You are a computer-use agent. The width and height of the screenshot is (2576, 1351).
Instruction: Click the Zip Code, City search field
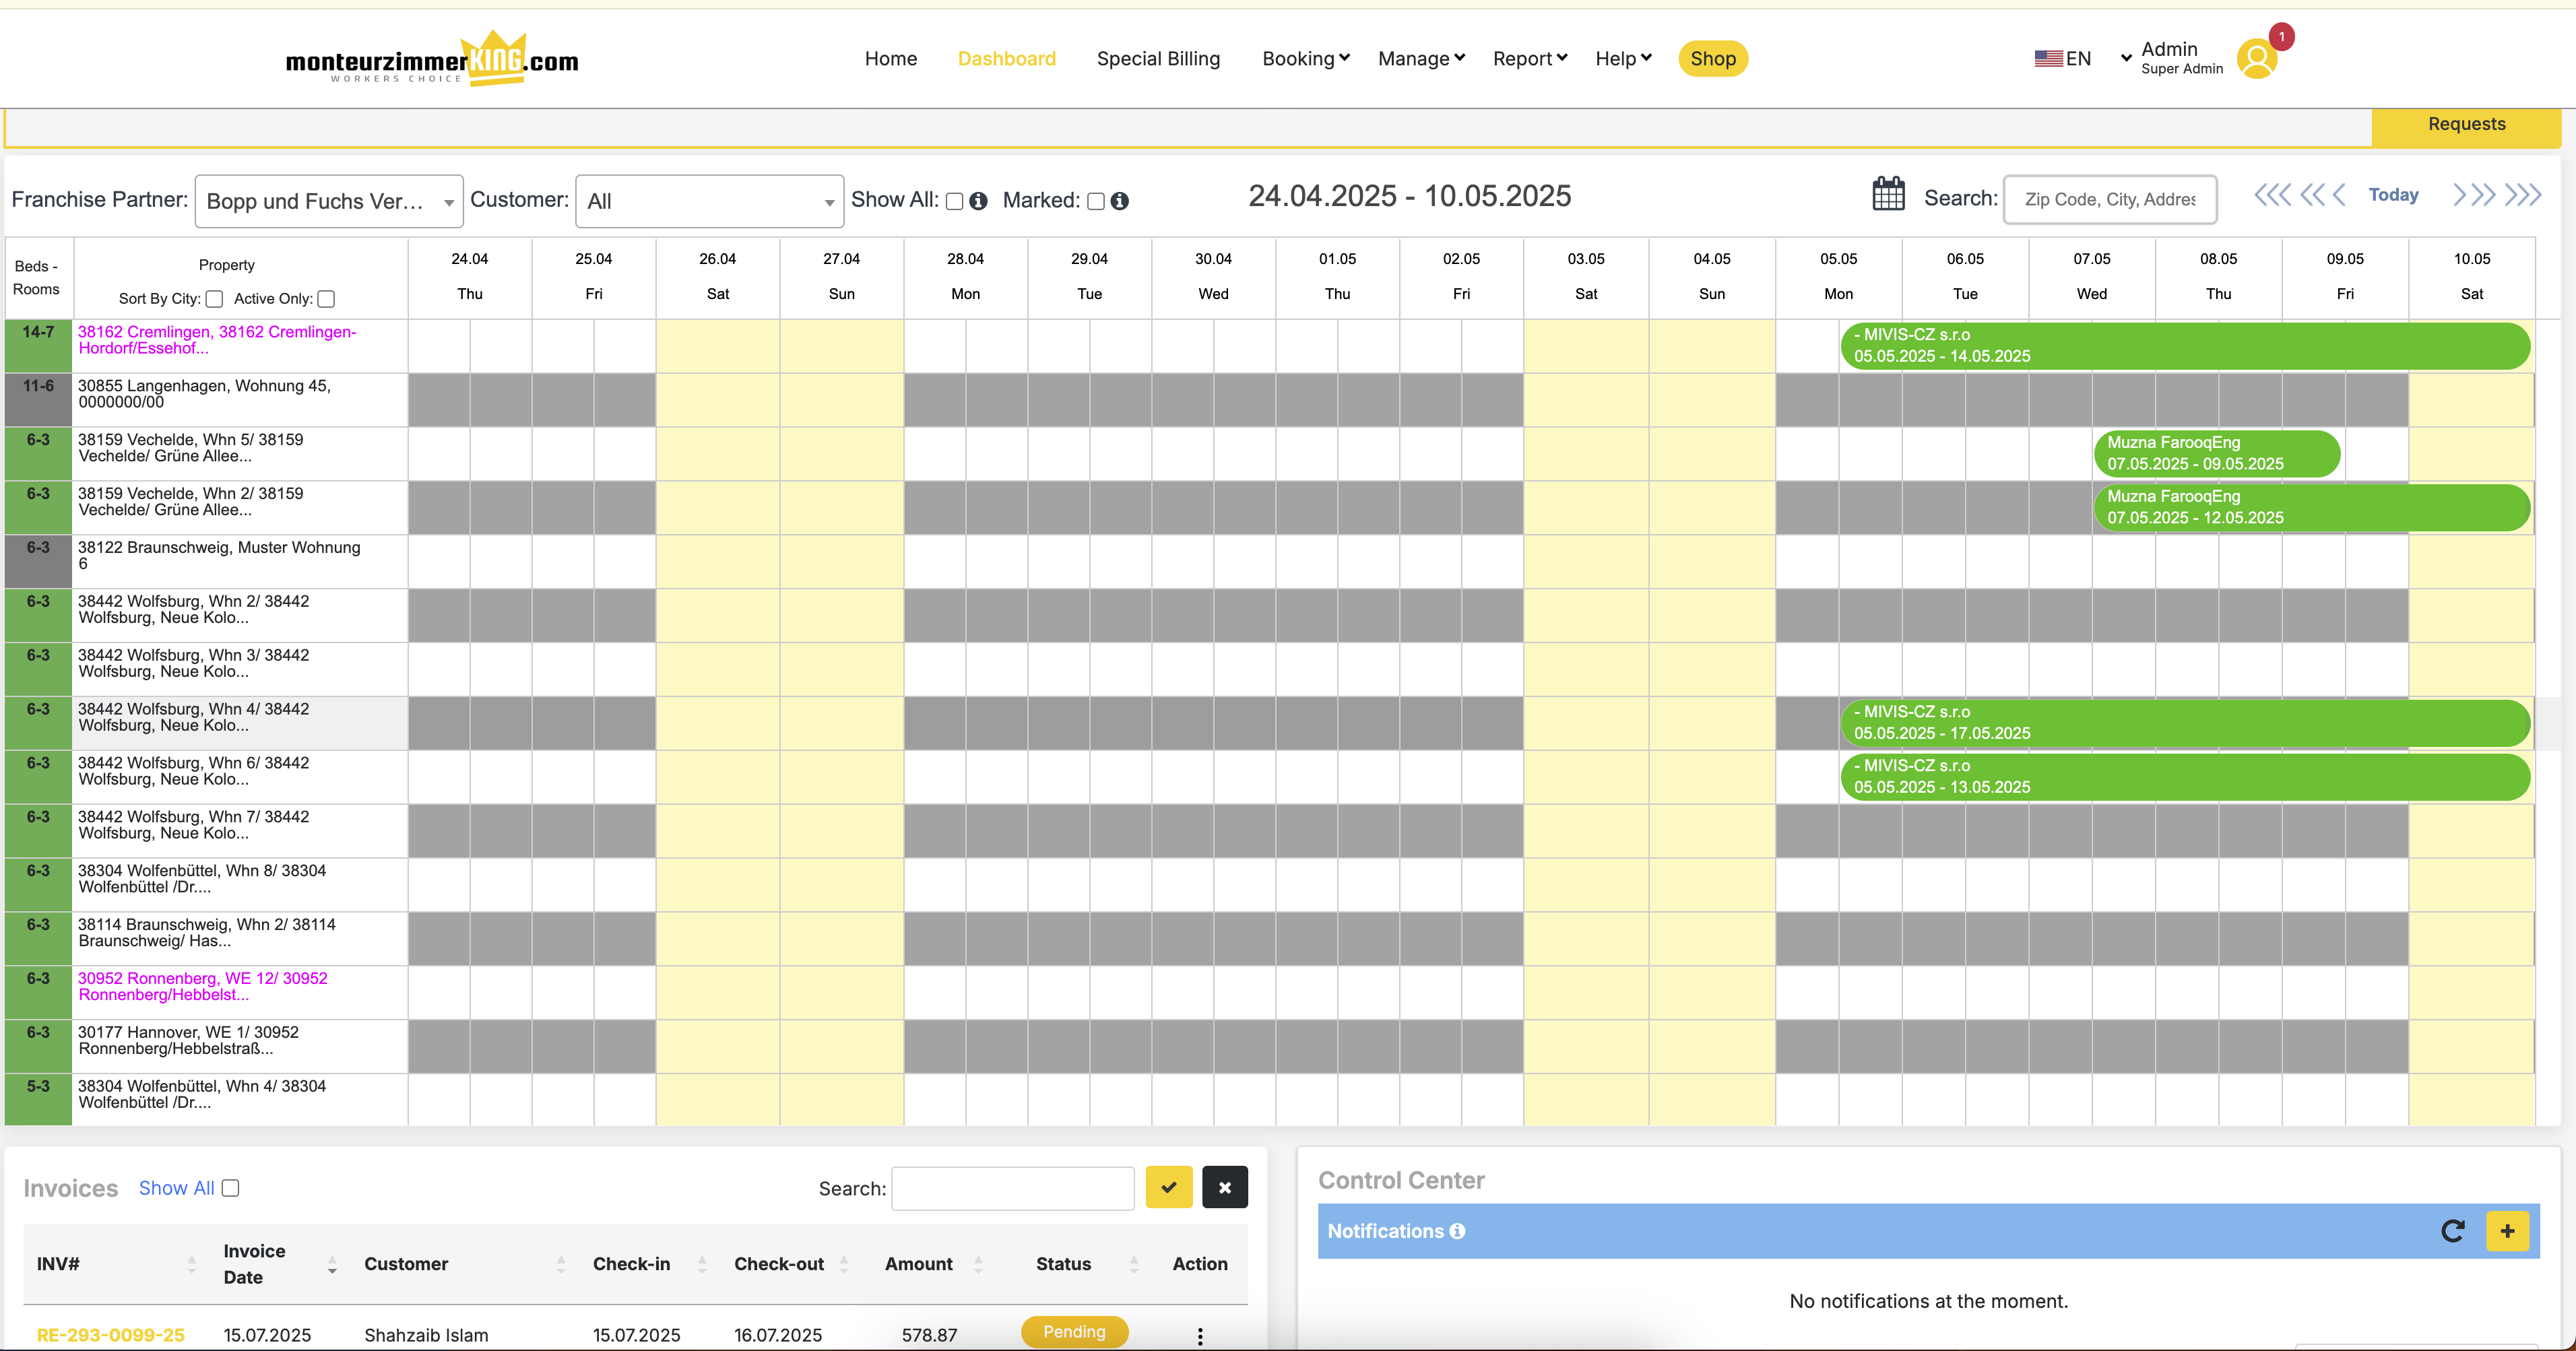point(2110,199)
